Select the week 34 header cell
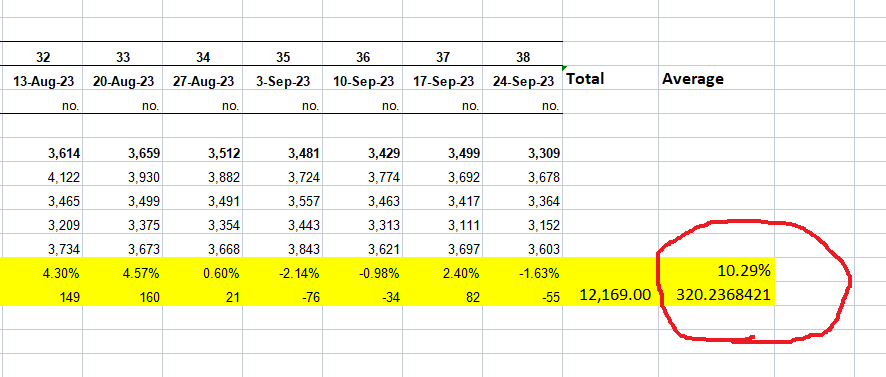Image resolution: width=886 pixels, height=377 pixels. pos(203,54)
